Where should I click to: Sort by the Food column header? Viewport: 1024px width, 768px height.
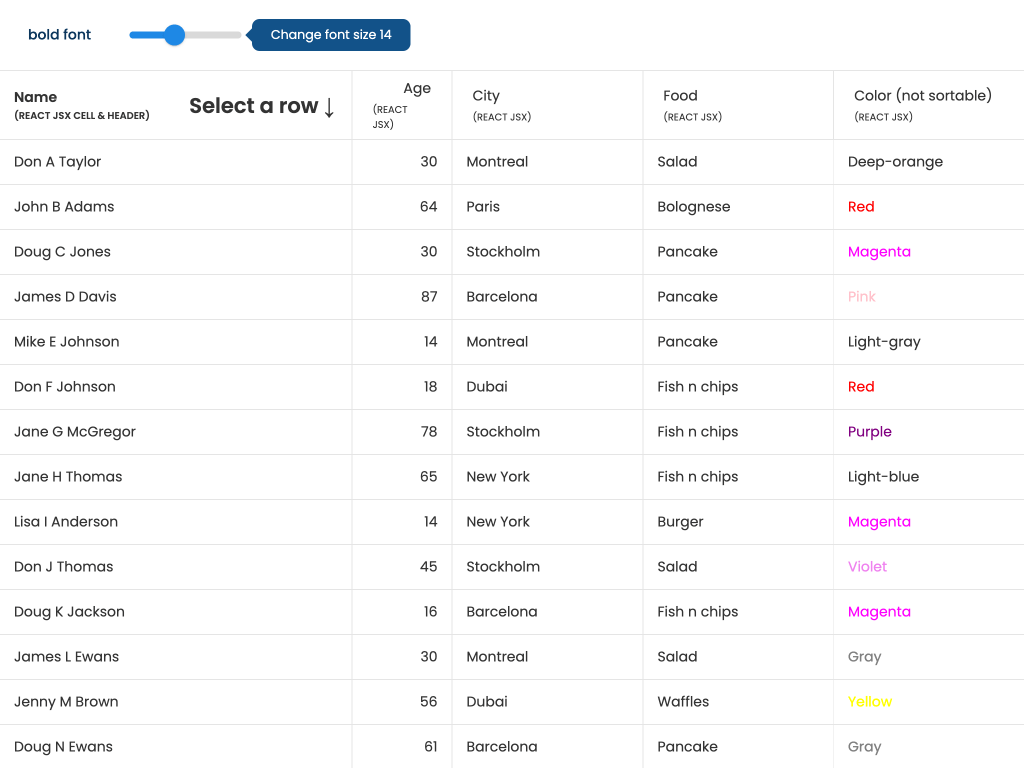pyautogui.click(x=680, y=96)
